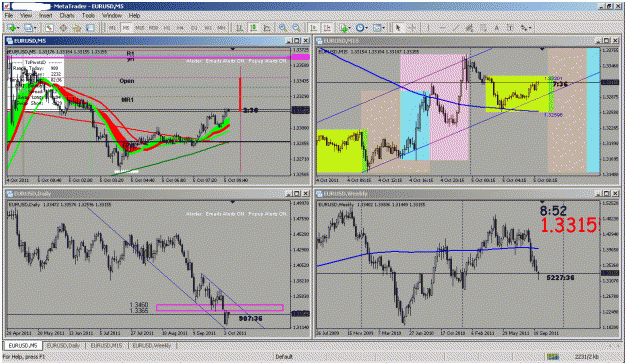Switch to the EURUSD,M15 chart tab

(x=106, y=345)
